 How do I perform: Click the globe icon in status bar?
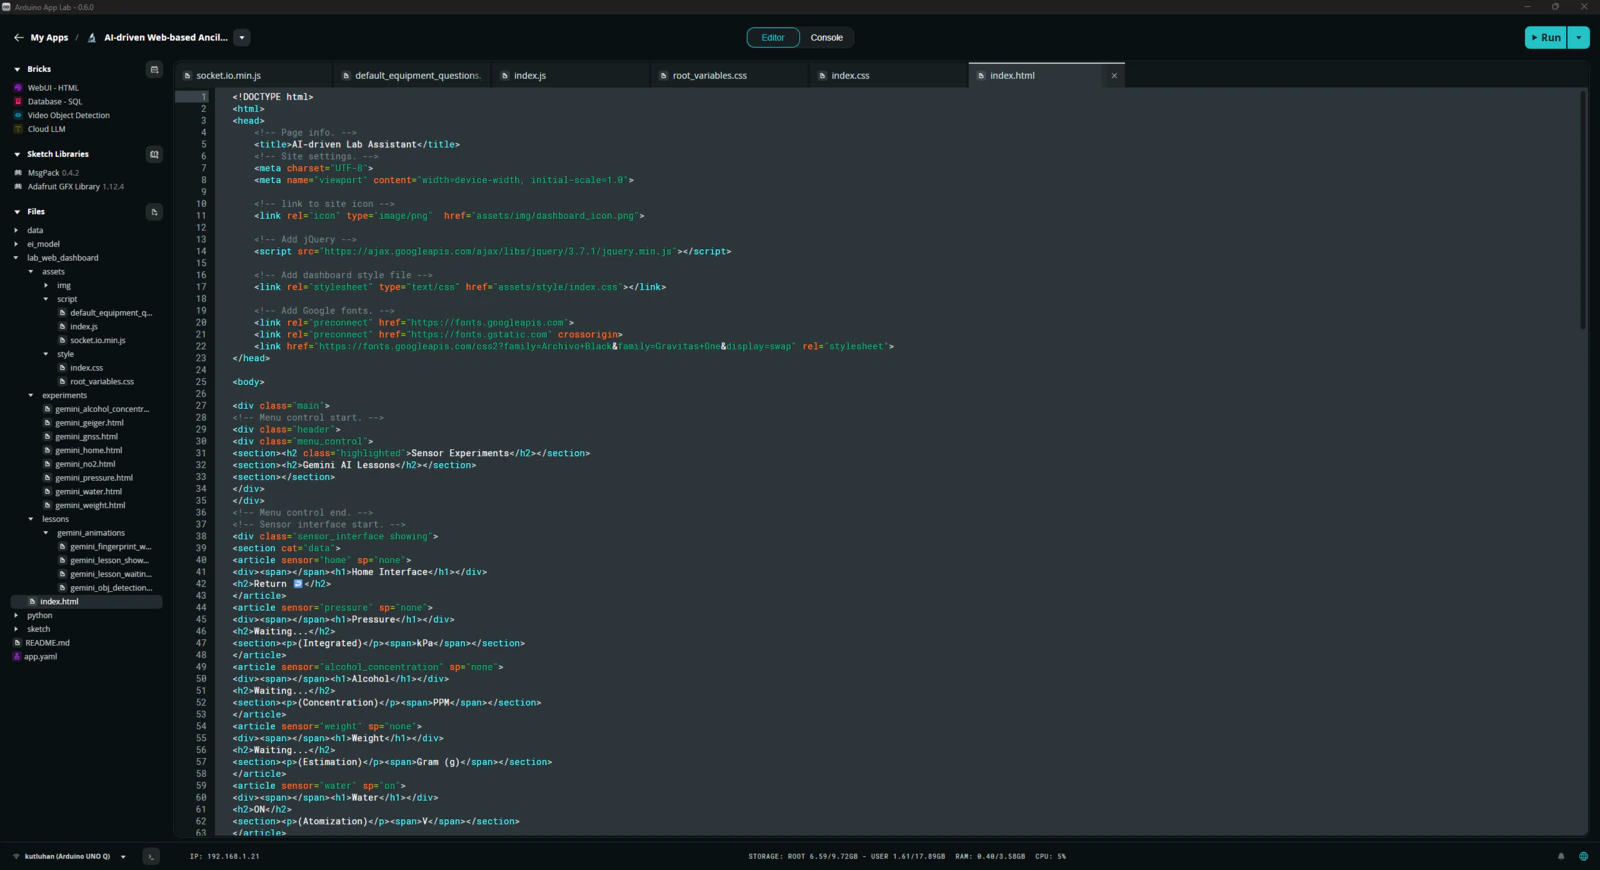1583,856
